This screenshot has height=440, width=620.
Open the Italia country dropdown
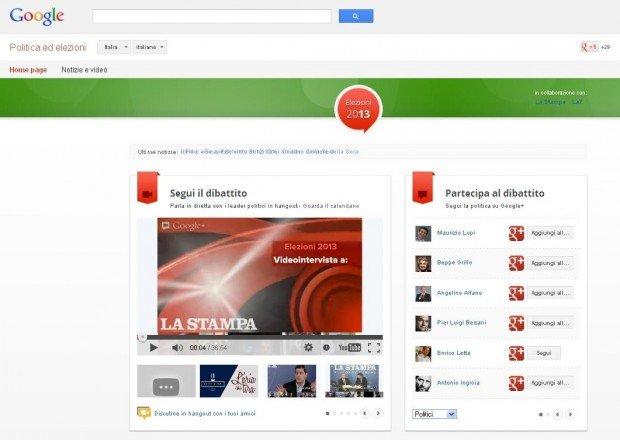[114, 47]
